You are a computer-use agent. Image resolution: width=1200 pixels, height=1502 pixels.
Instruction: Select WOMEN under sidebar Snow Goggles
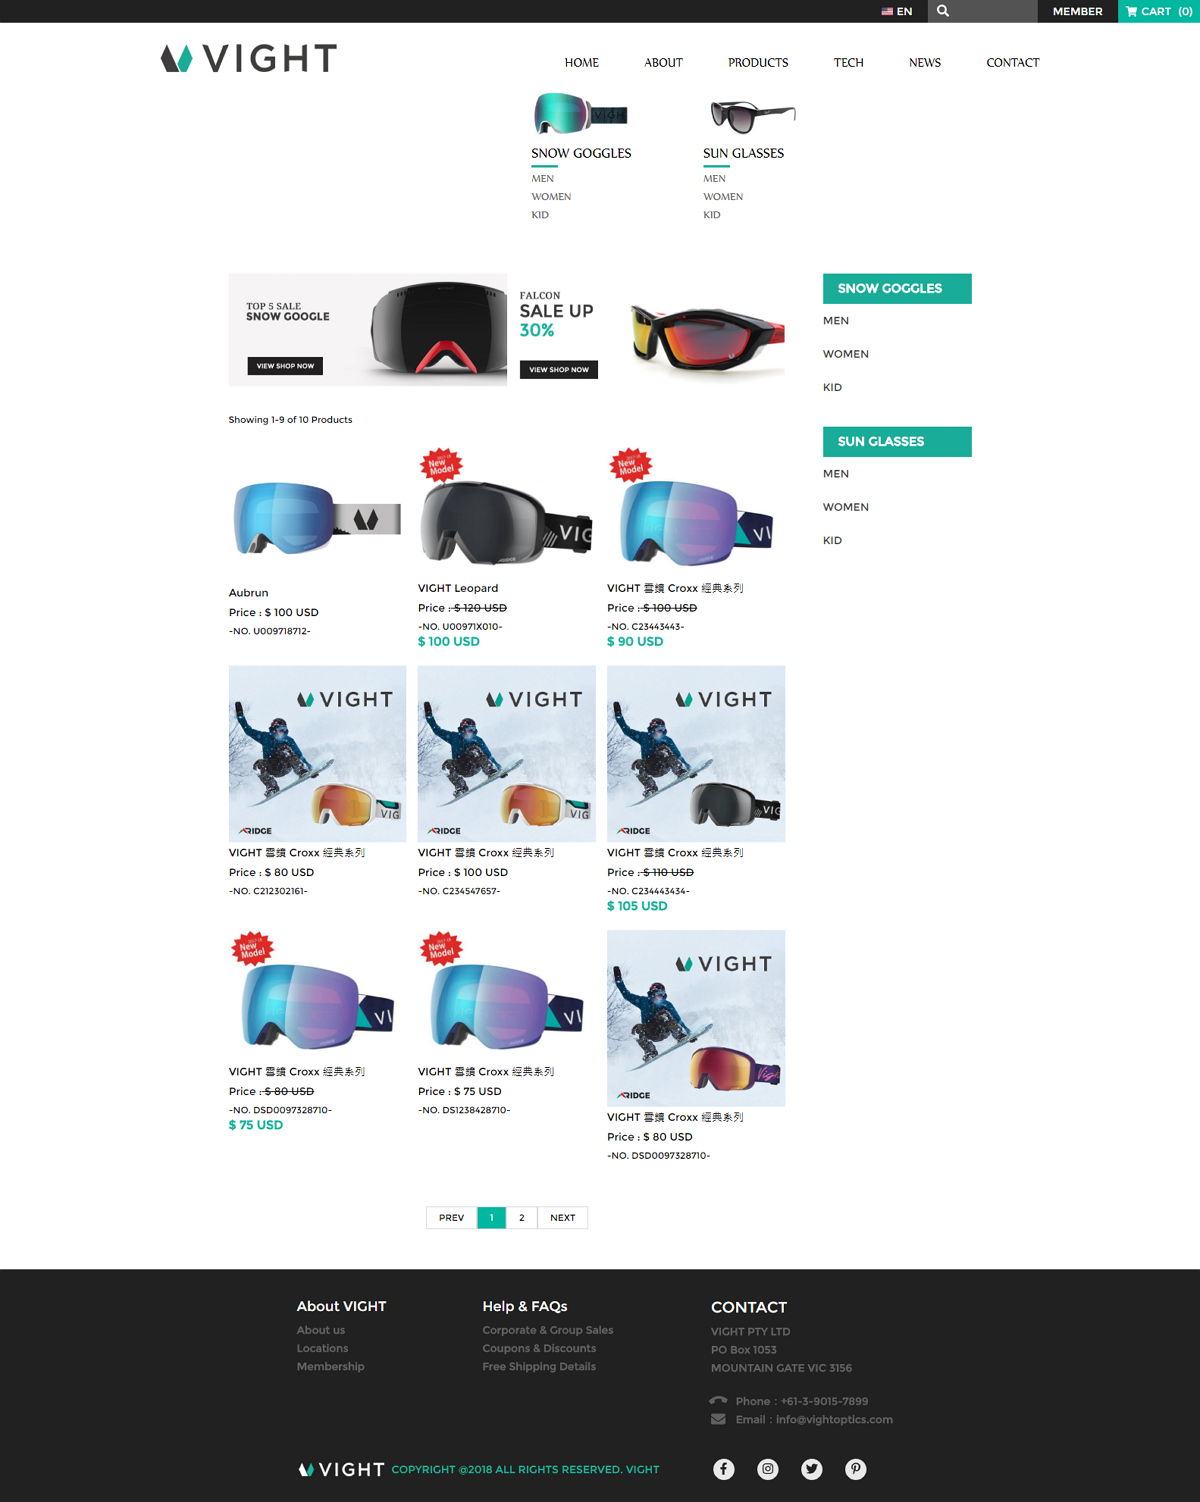pyautogui.click(x=846, y=354)
